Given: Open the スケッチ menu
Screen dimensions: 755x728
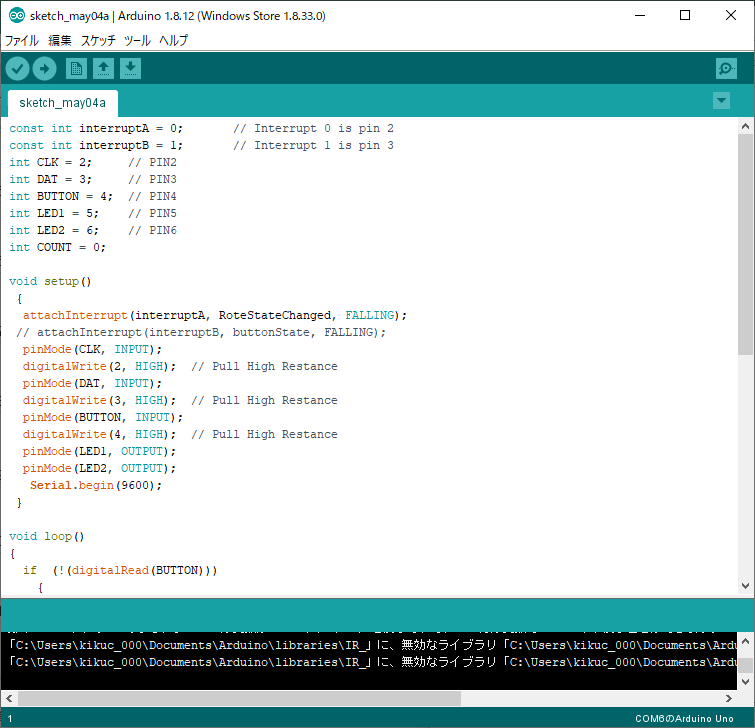Looking at the screenshot, I should (x=98, y=41).
